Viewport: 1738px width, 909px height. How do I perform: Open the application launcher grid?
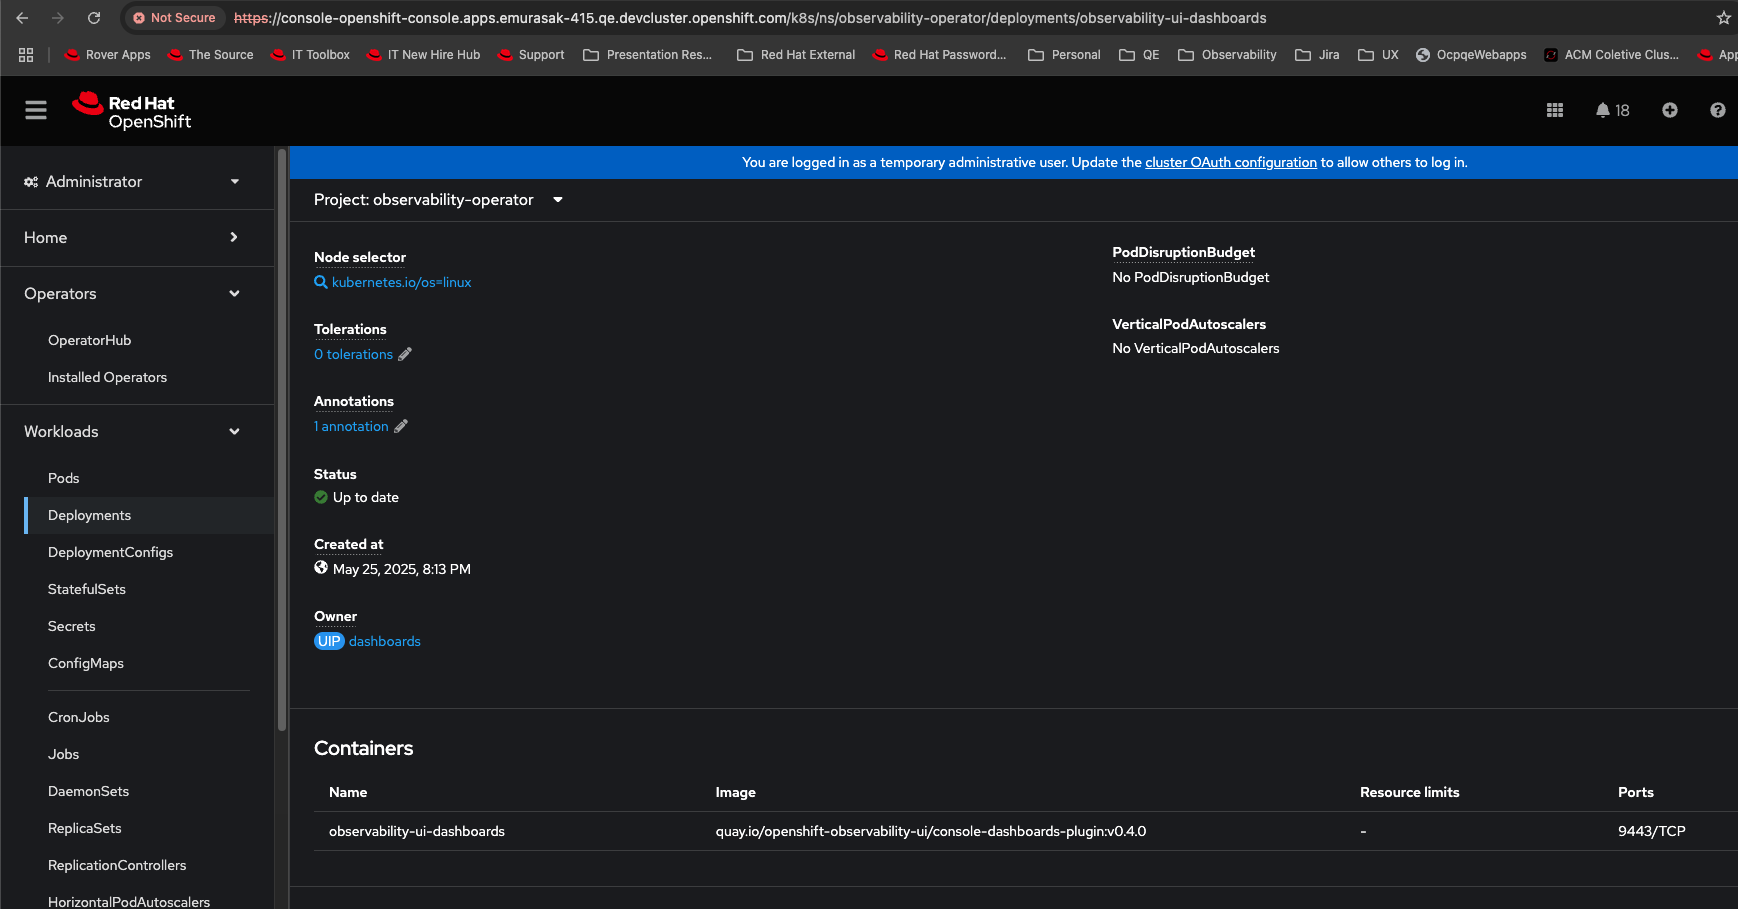point(1555,110)
